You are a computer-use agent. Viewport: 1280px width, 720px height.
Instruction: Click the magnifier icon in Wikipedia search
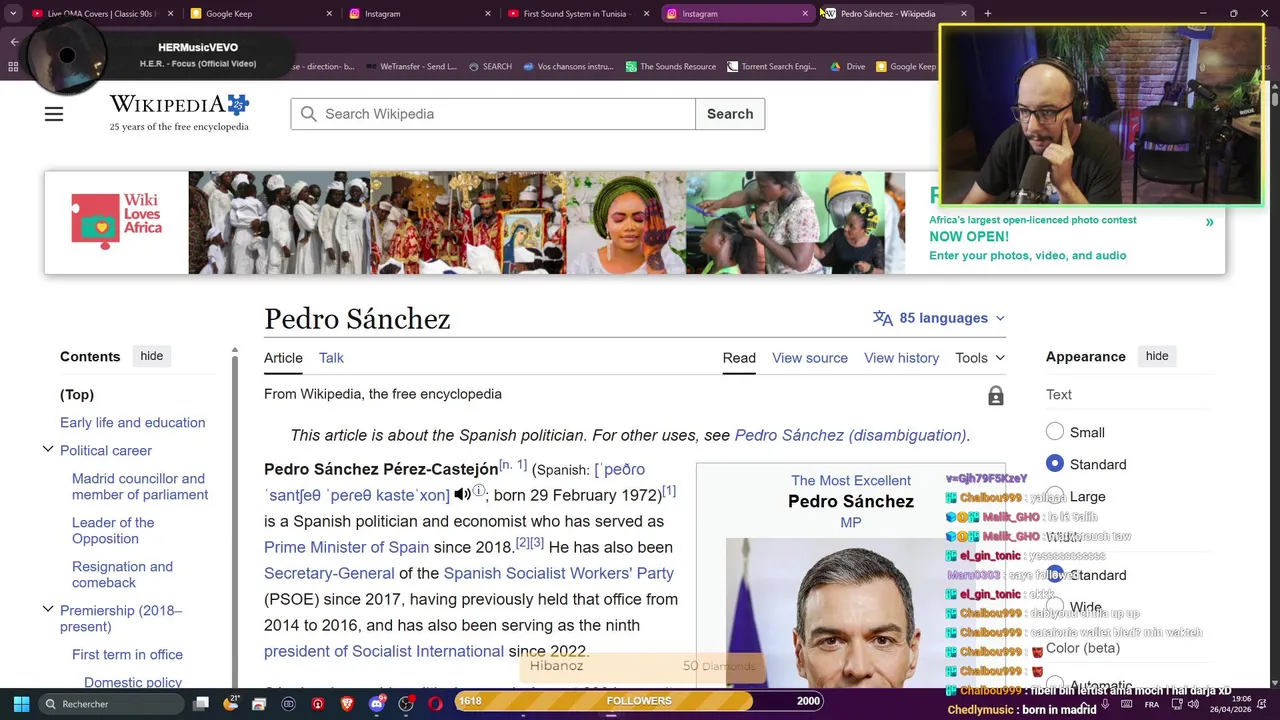pos(309,114)
